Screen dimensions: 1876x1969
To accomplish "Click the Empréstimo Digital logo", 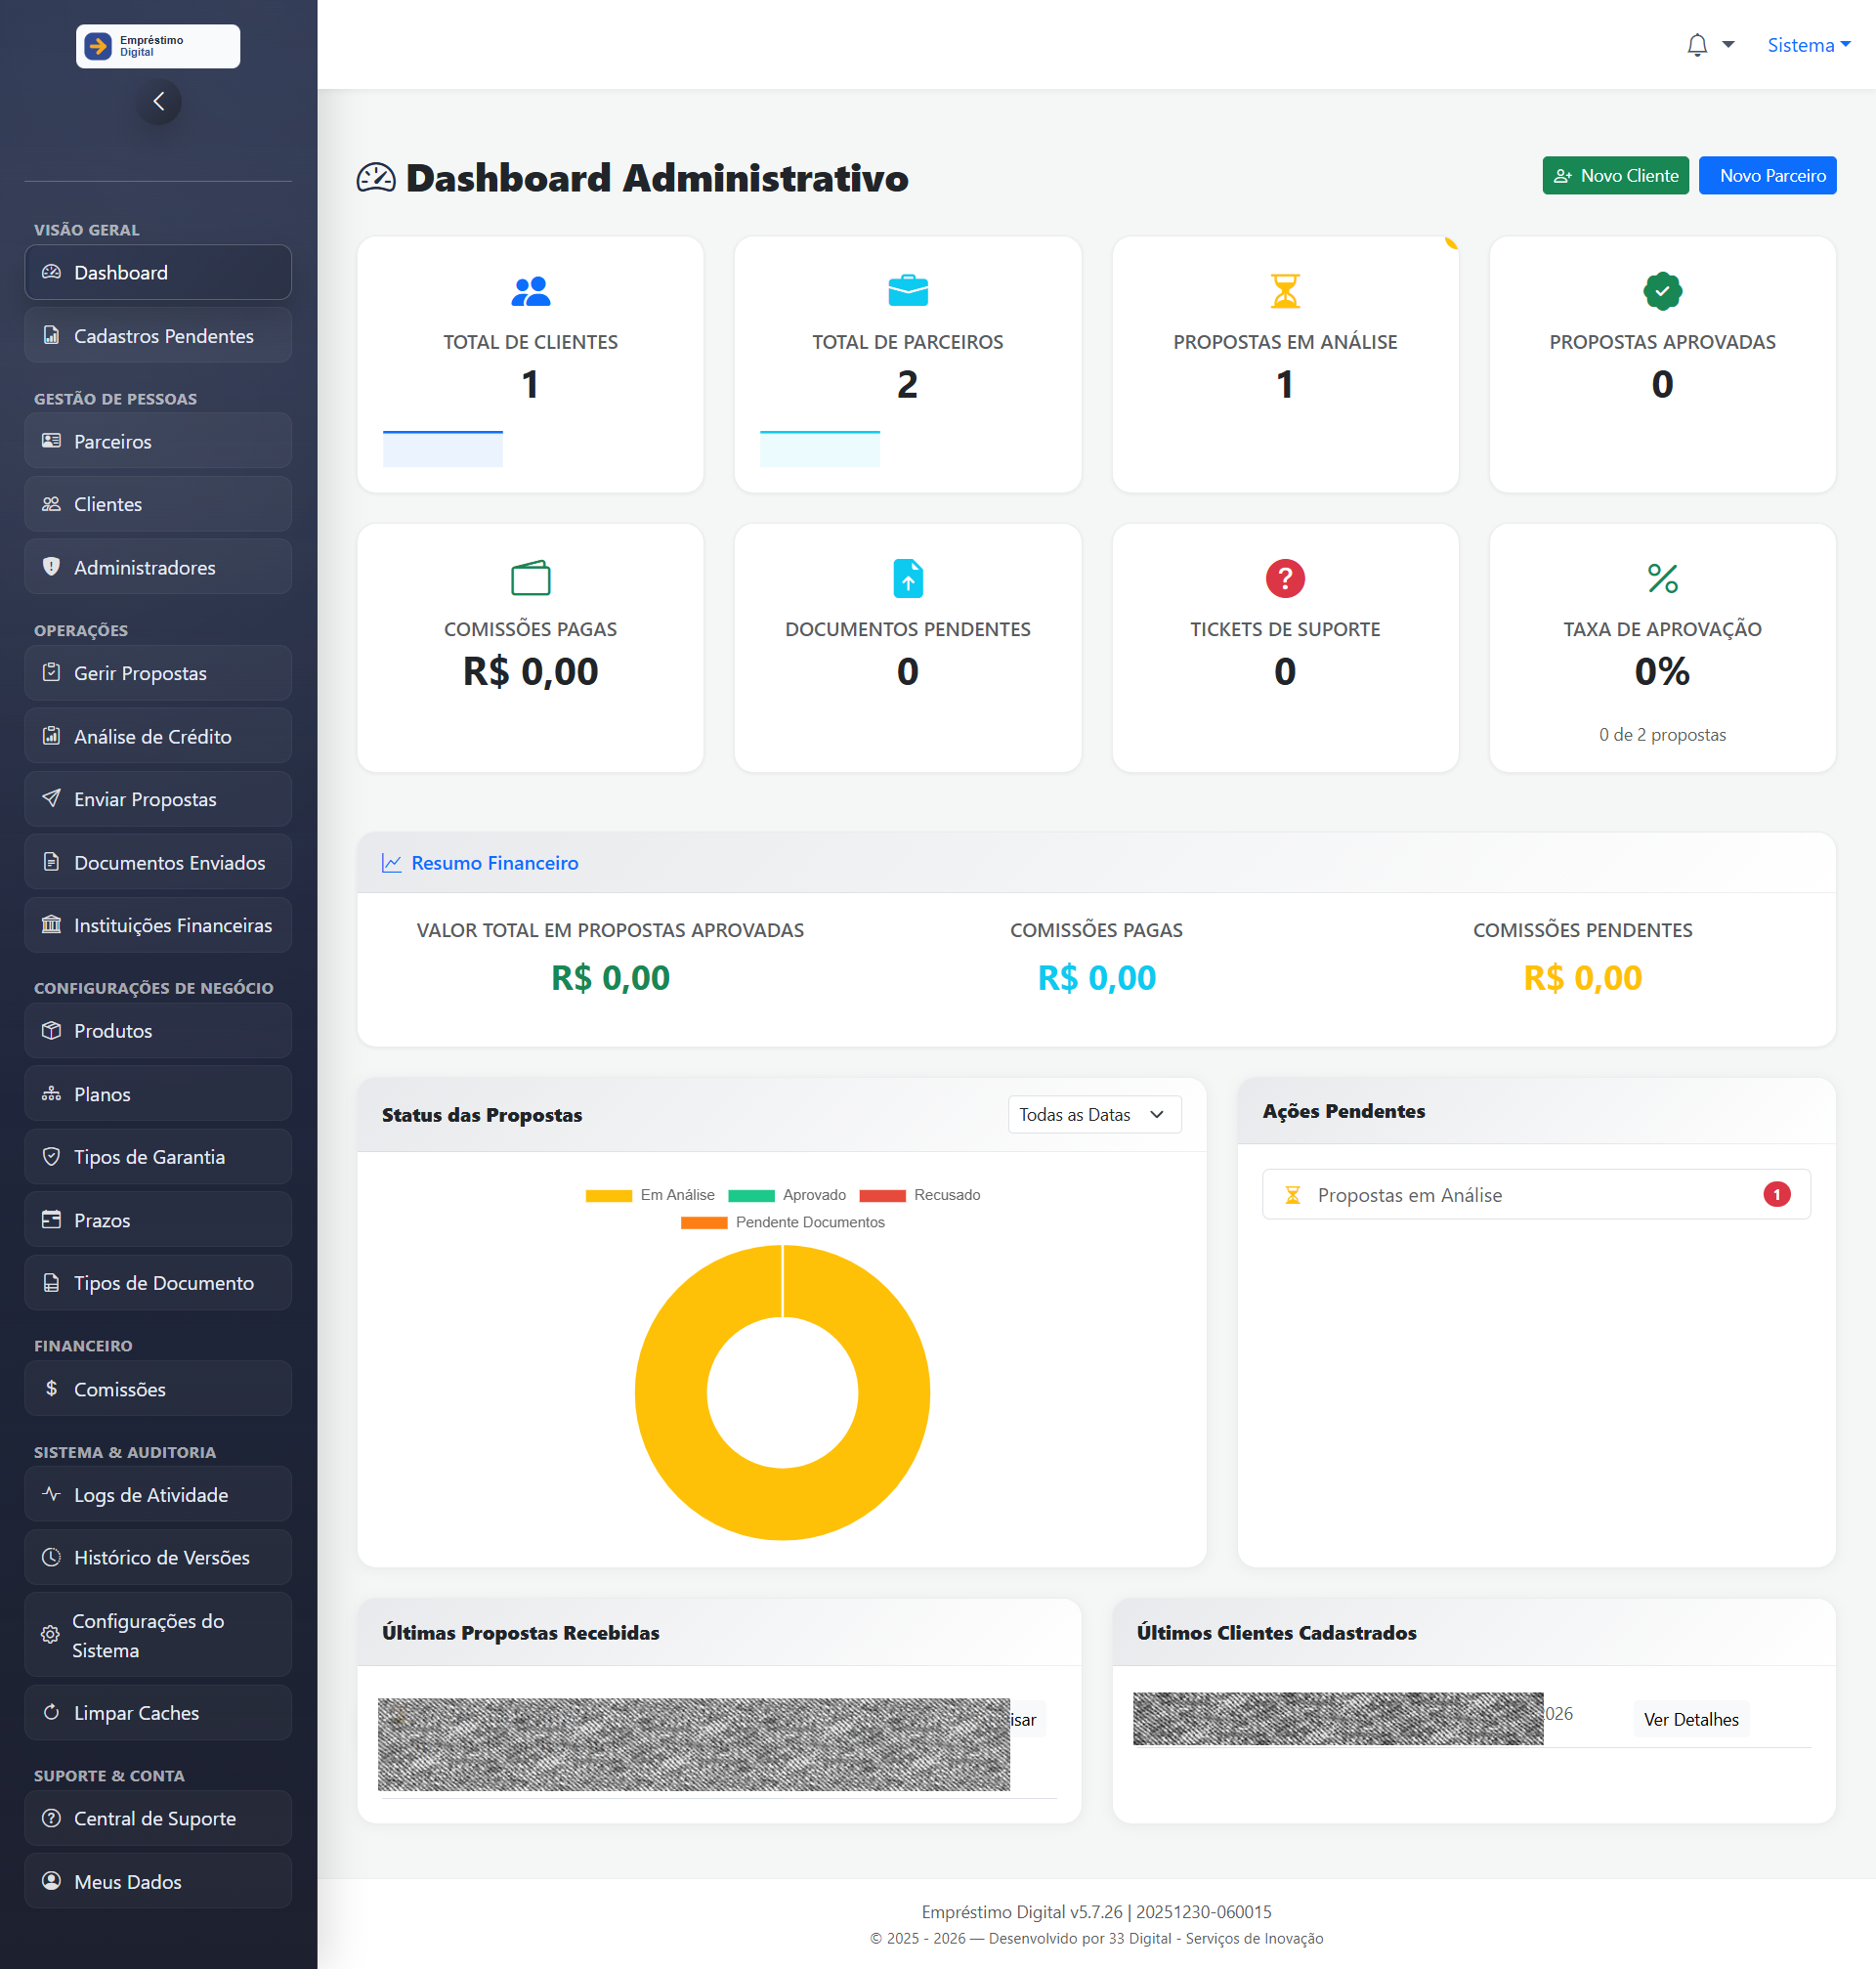I will (x=158, y=46).
